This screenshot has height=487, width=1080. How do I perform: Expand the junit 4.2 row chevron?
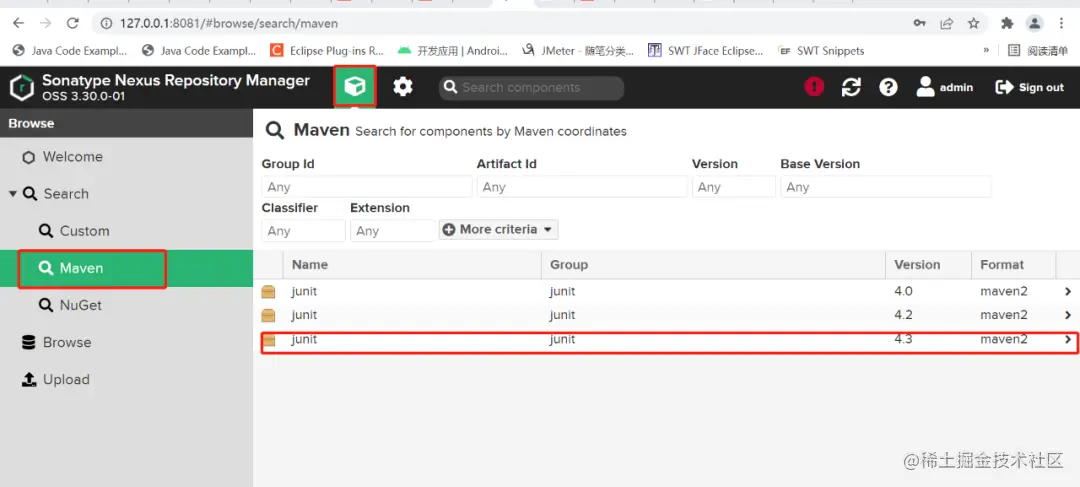[1068, 315]
